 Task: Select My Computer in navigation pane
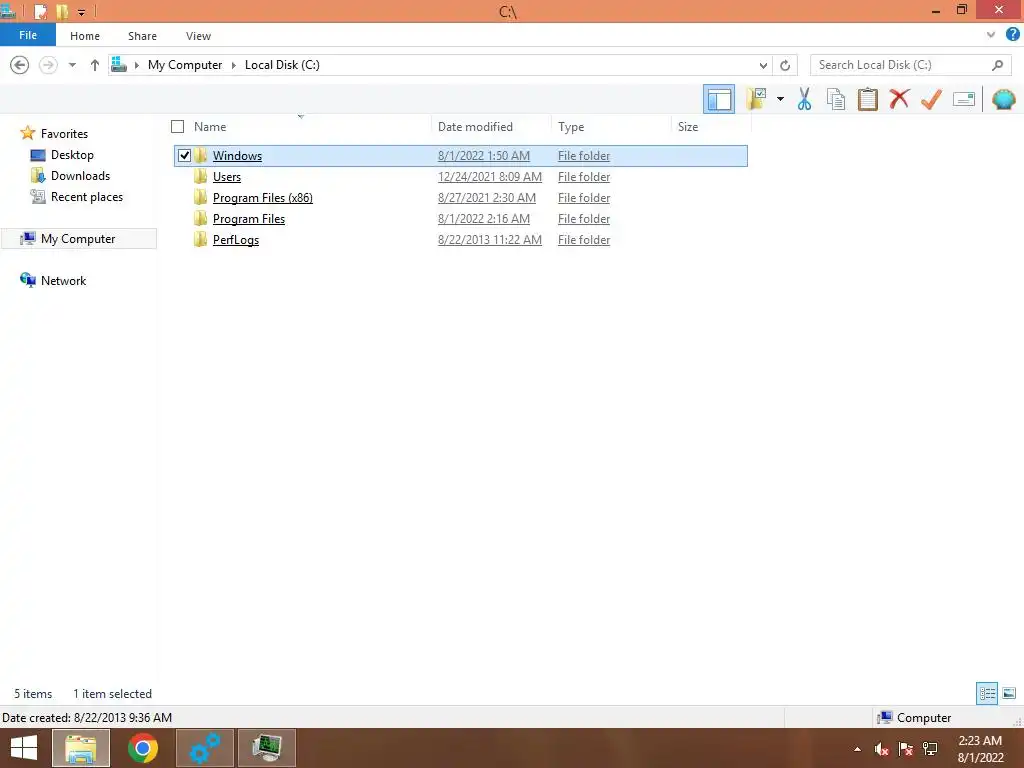[78, 238]
